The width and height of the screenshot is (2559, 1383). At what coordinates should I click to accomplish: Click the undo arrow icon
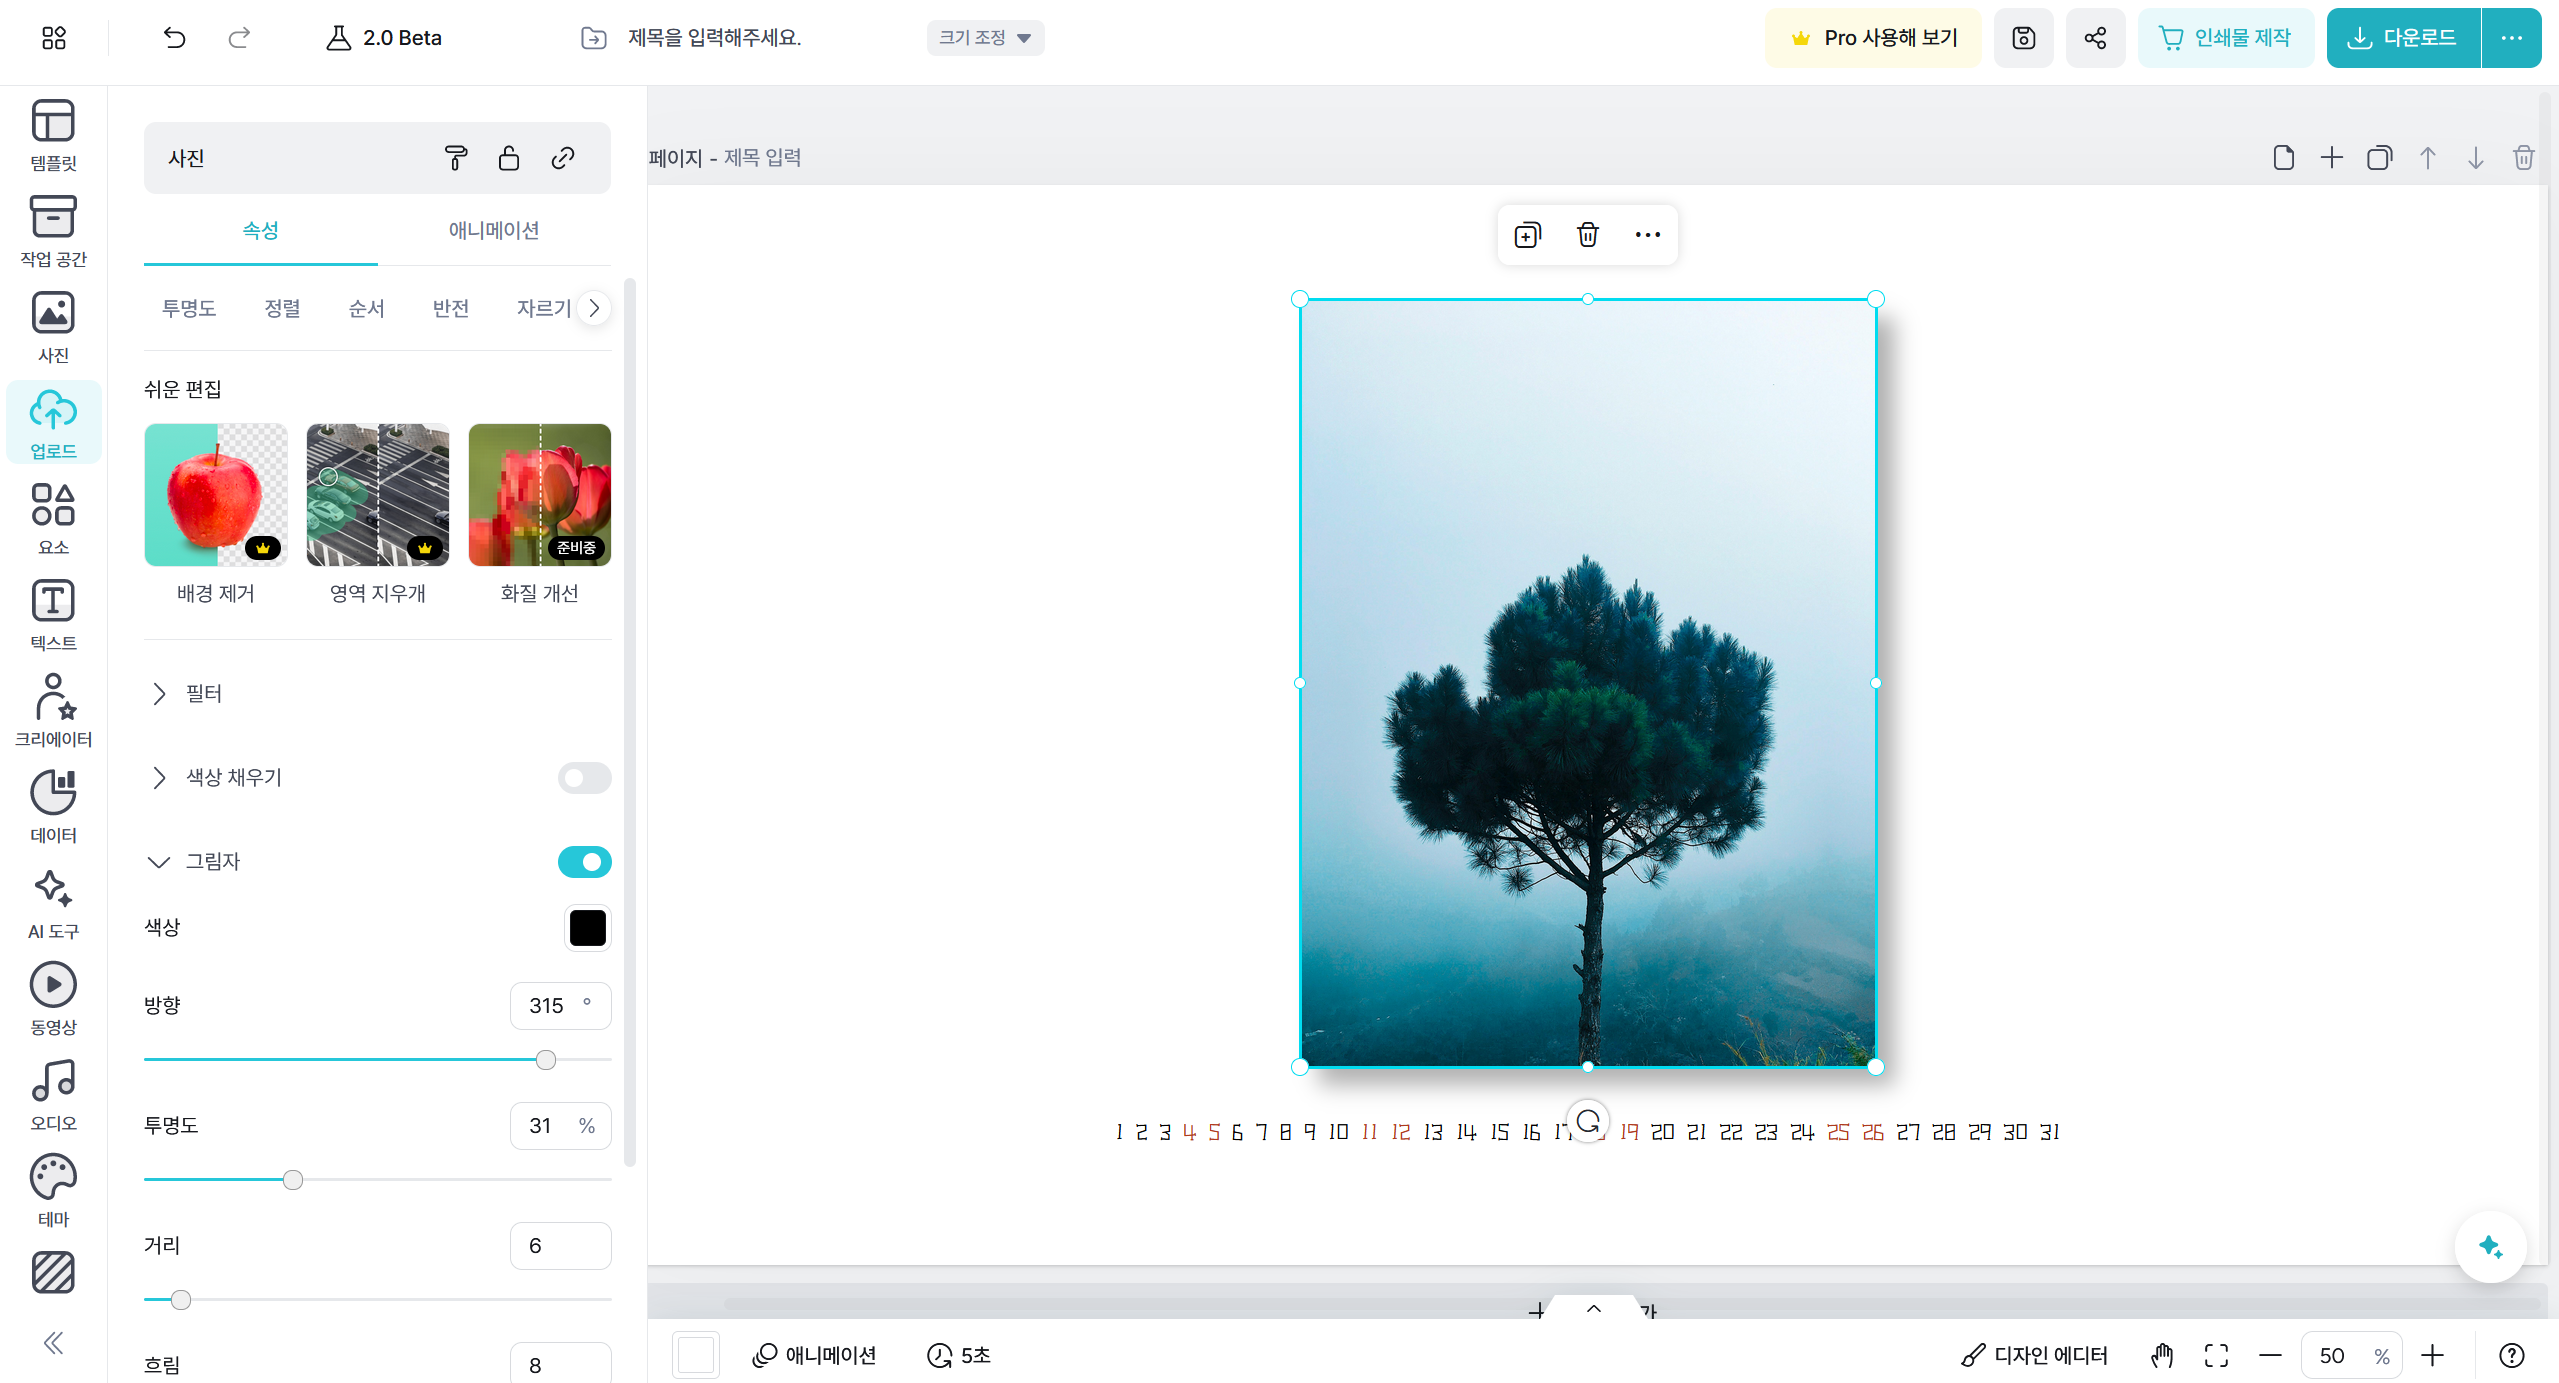tap(174, 38)
